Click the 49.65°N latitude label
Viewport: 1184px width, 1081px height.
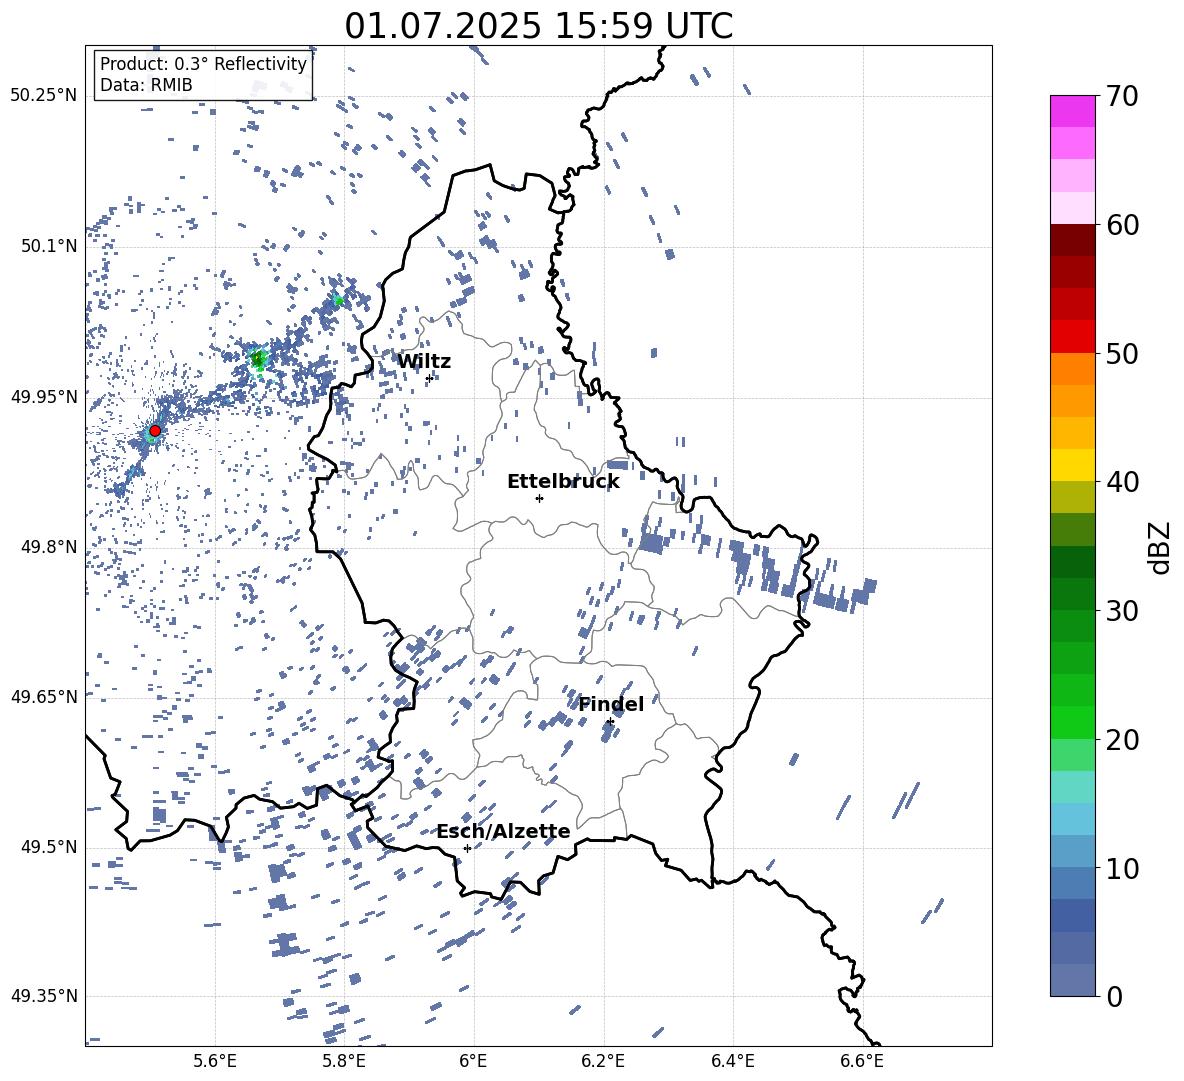tap(44, 696)
